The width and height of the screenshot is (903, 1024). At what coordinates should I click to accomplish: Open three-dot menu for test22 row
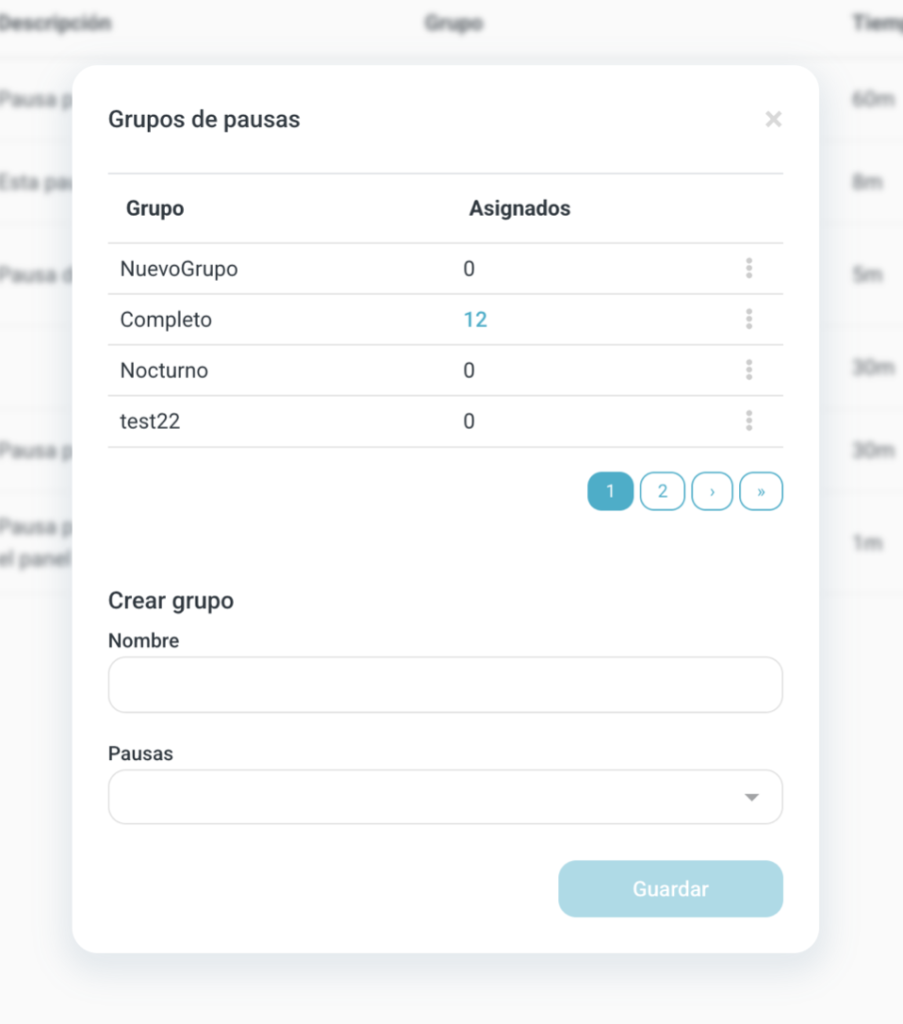pyautogui.click(x=749, y=422)
